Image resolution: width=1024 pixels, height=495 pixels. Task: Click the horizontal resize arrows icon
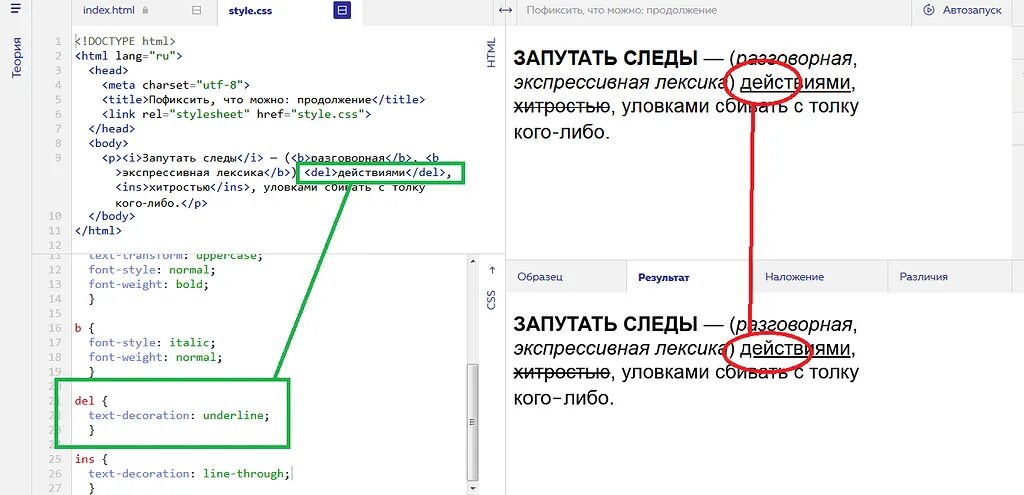point(505,10)
